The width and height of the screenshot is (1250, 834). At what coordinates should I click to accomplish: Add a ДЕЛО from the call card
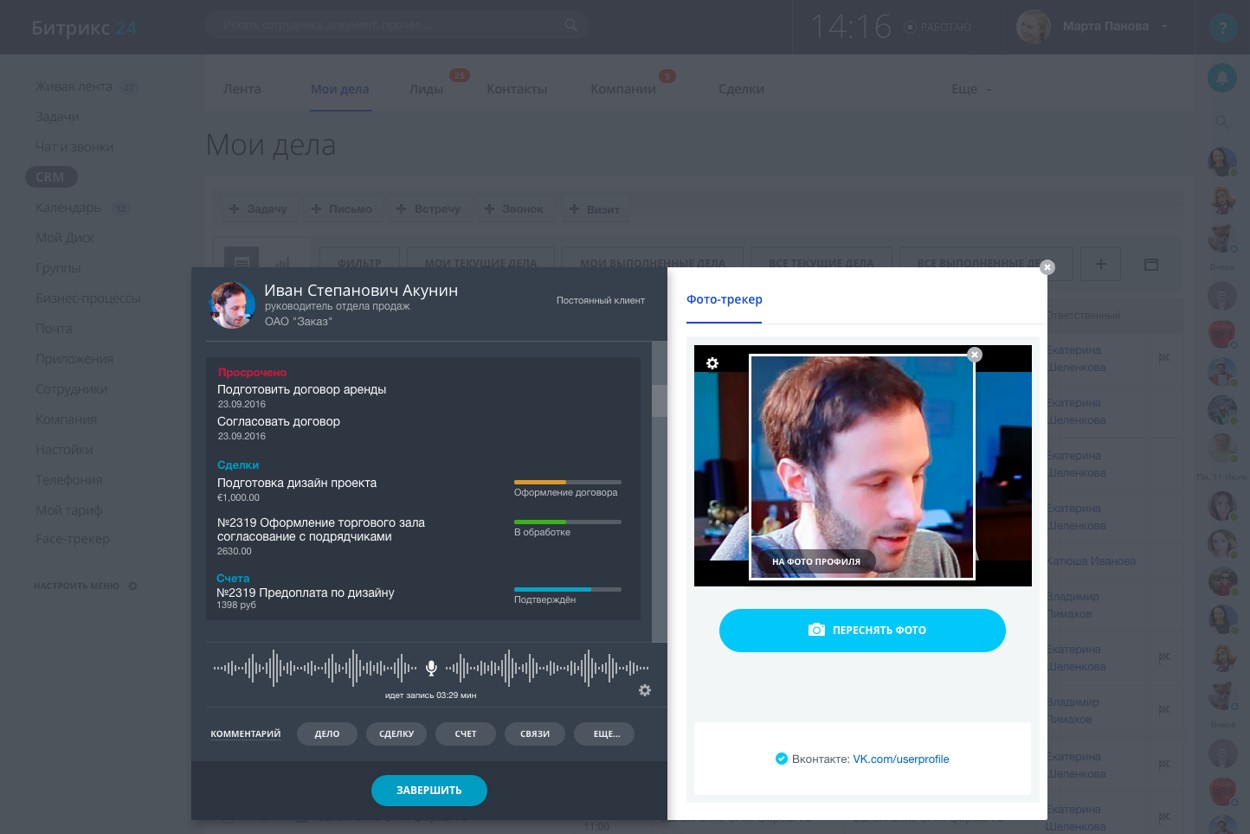(327, 734)
